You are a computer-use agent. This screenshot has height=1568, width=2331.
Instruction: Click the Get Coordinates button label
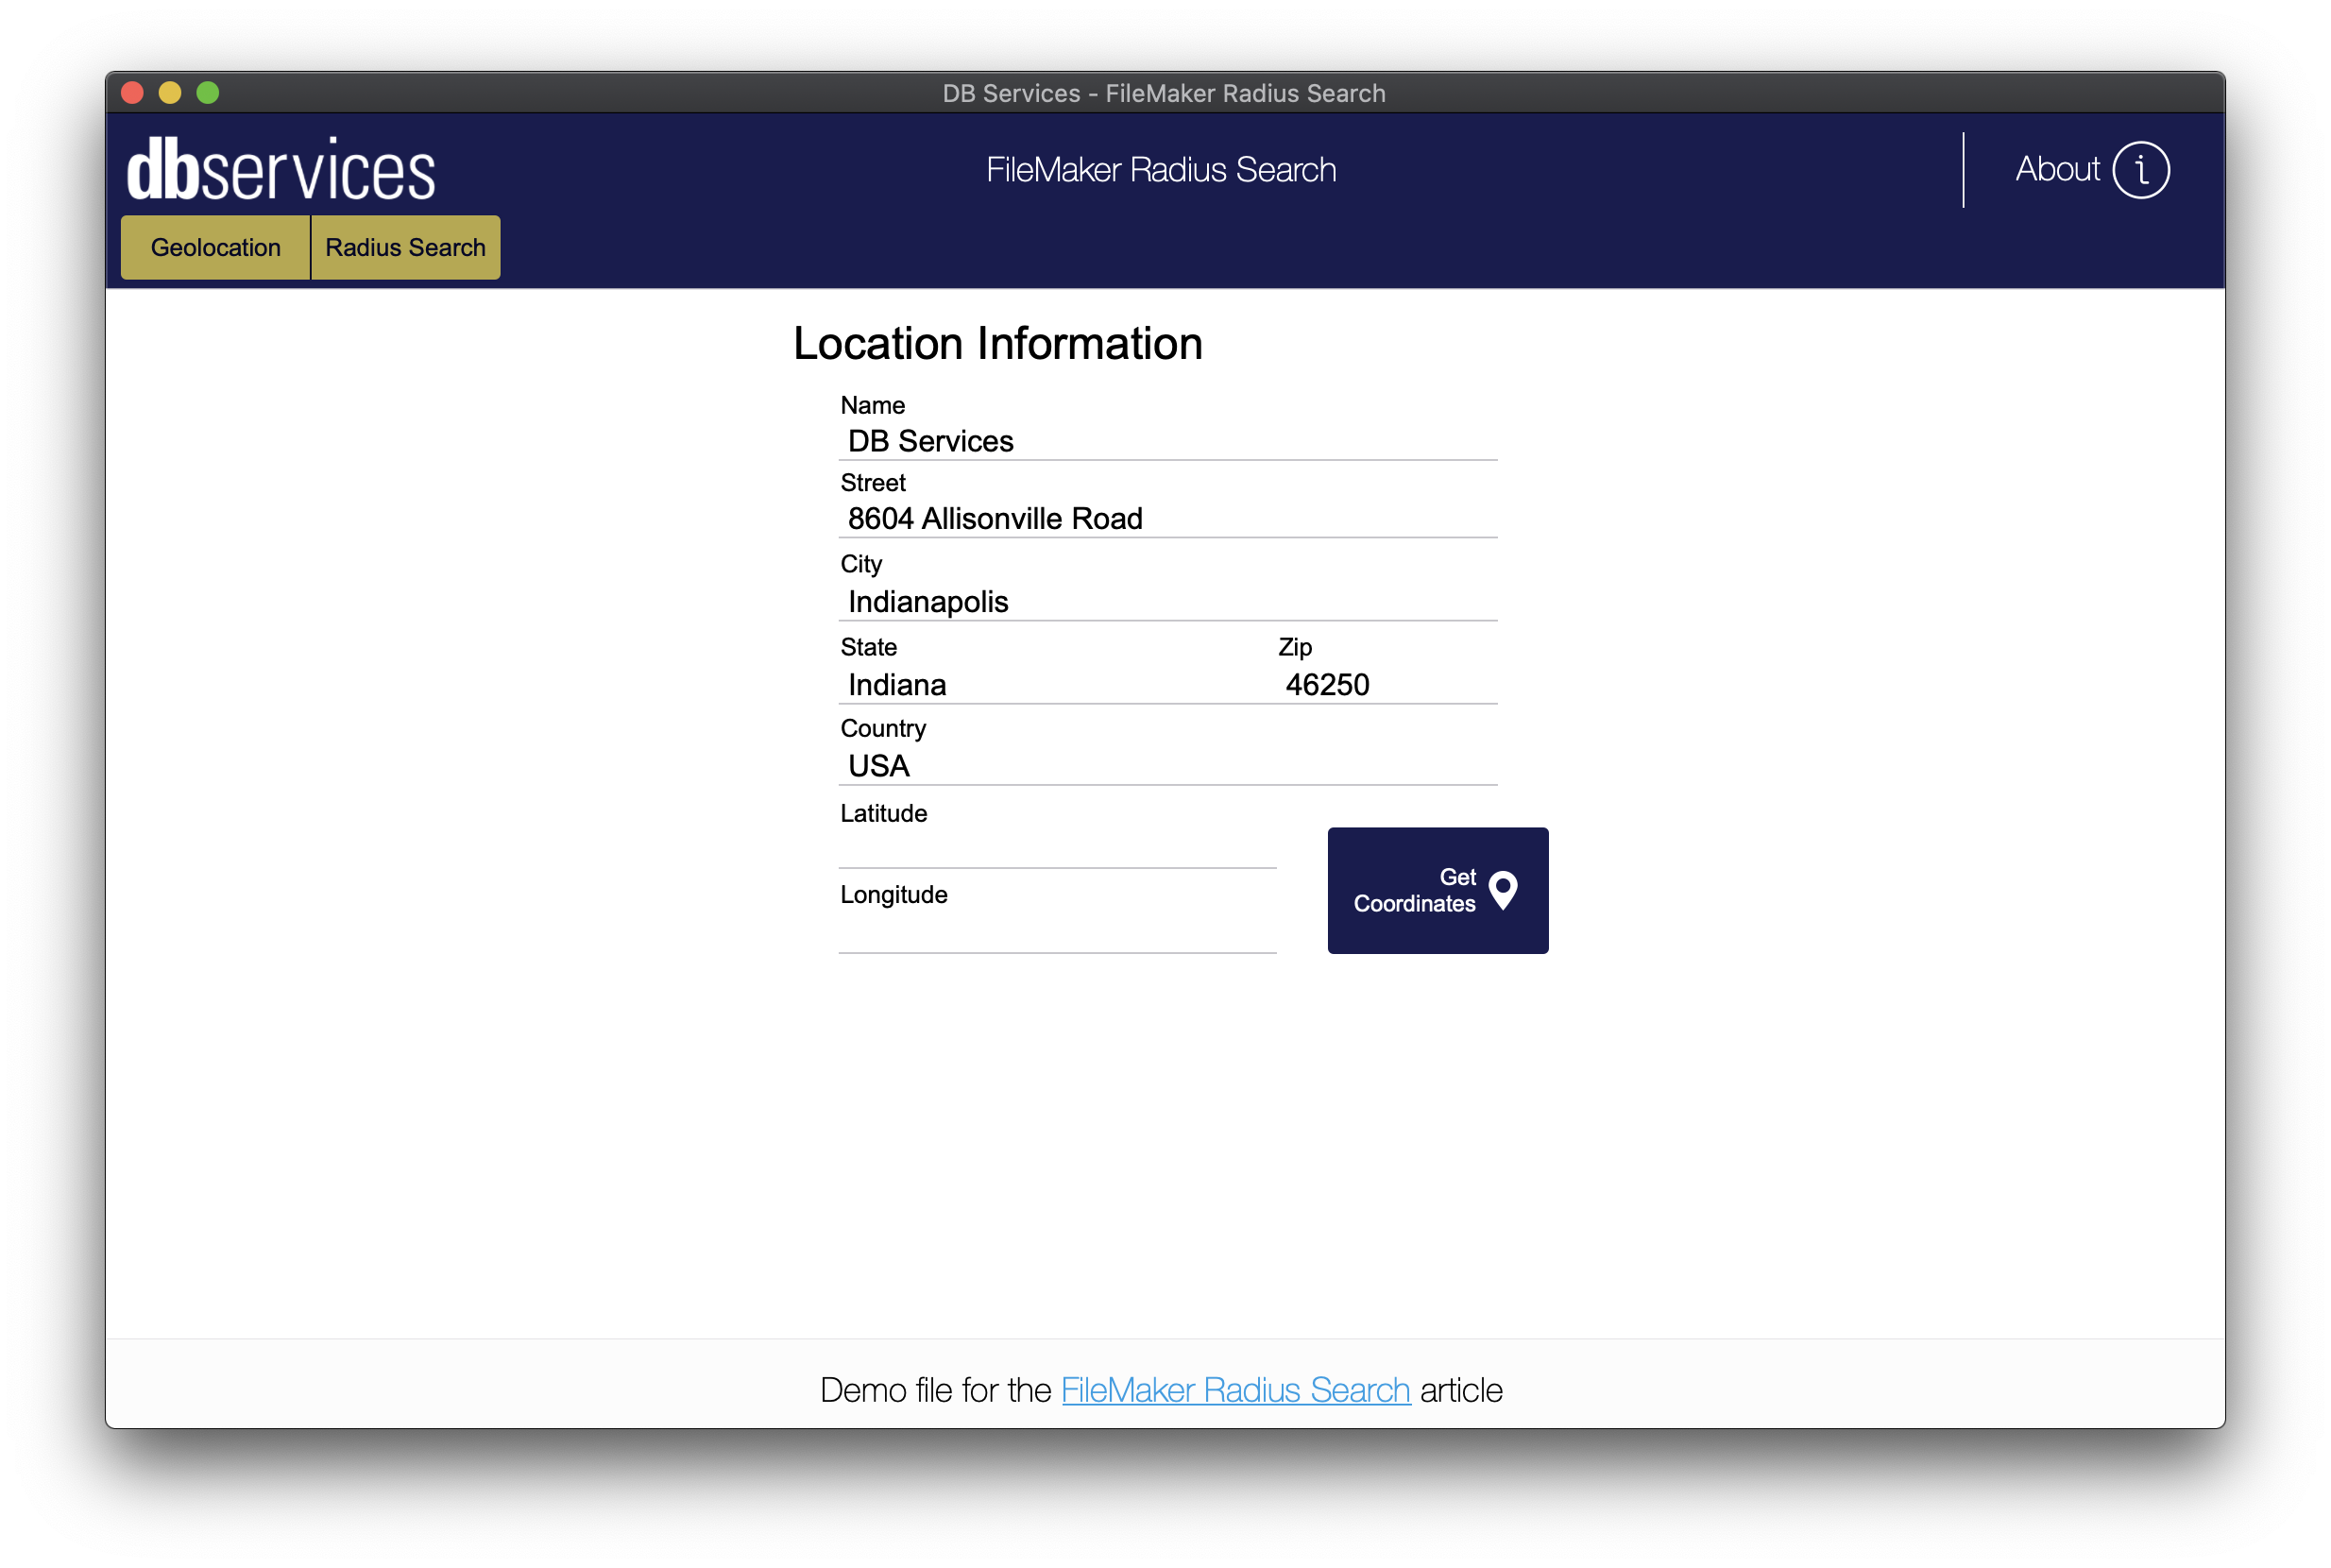click(x=1414, y=890)
